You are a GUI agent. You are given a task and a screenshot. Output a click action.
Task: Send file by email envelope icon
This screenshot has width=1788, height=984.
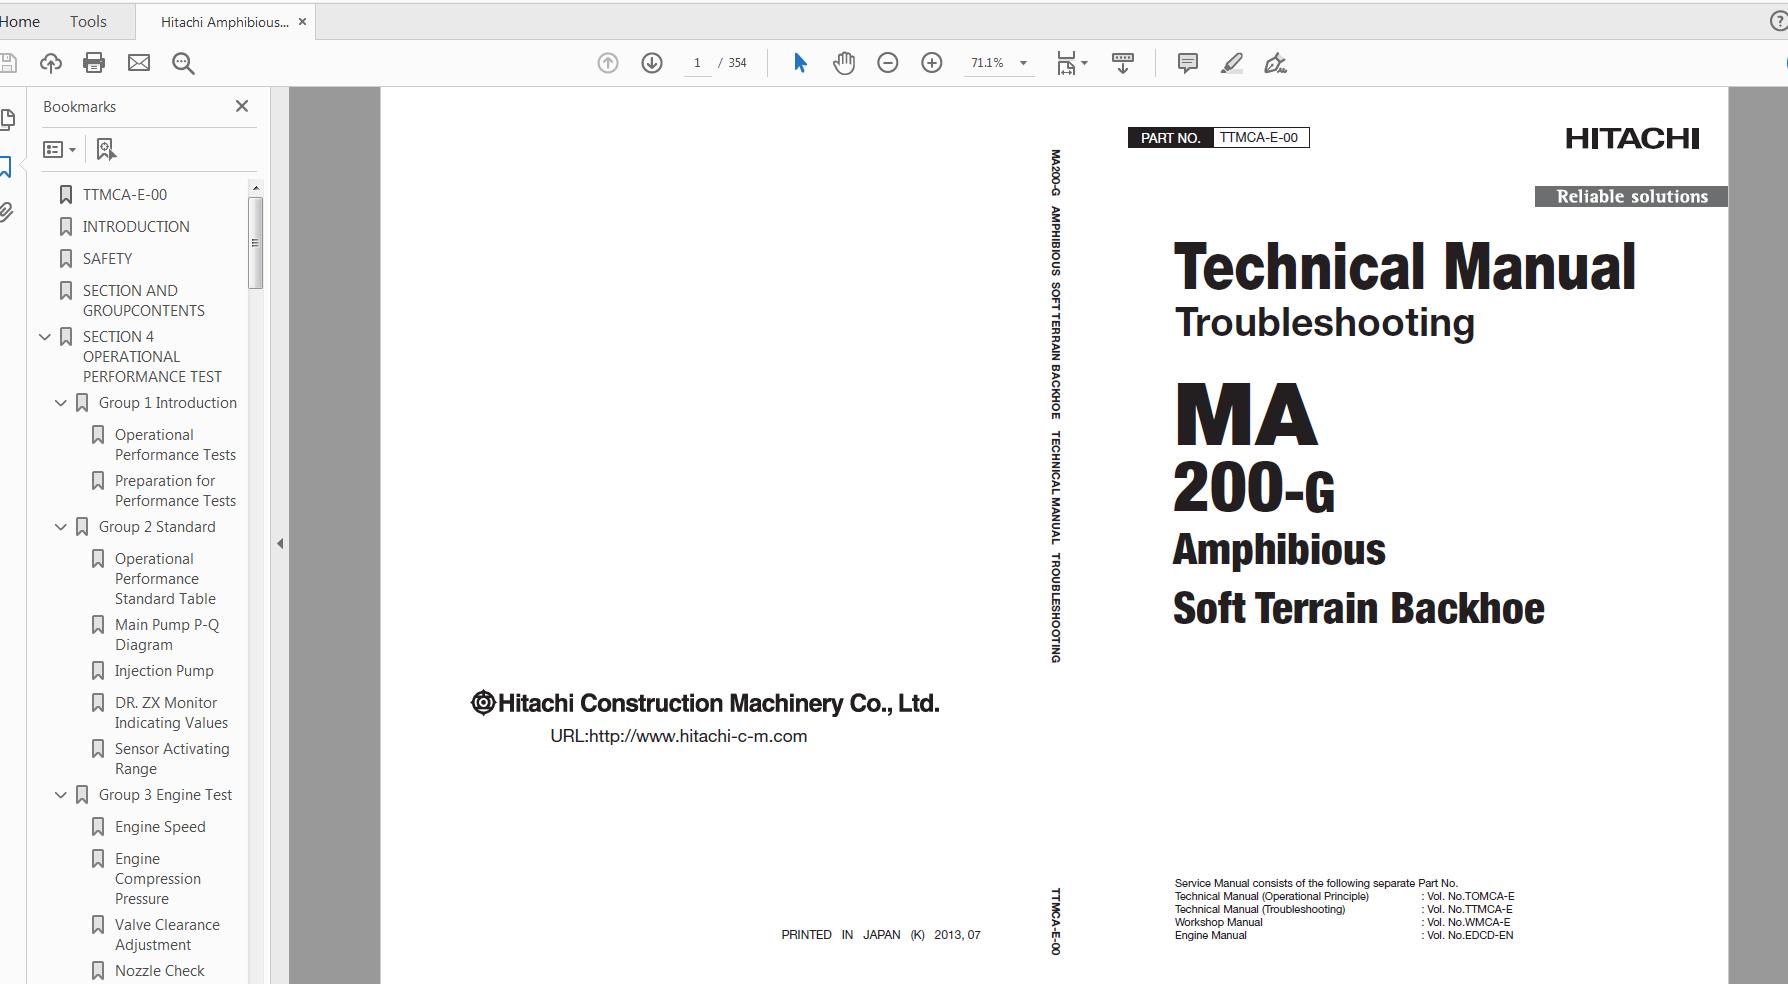139,63
